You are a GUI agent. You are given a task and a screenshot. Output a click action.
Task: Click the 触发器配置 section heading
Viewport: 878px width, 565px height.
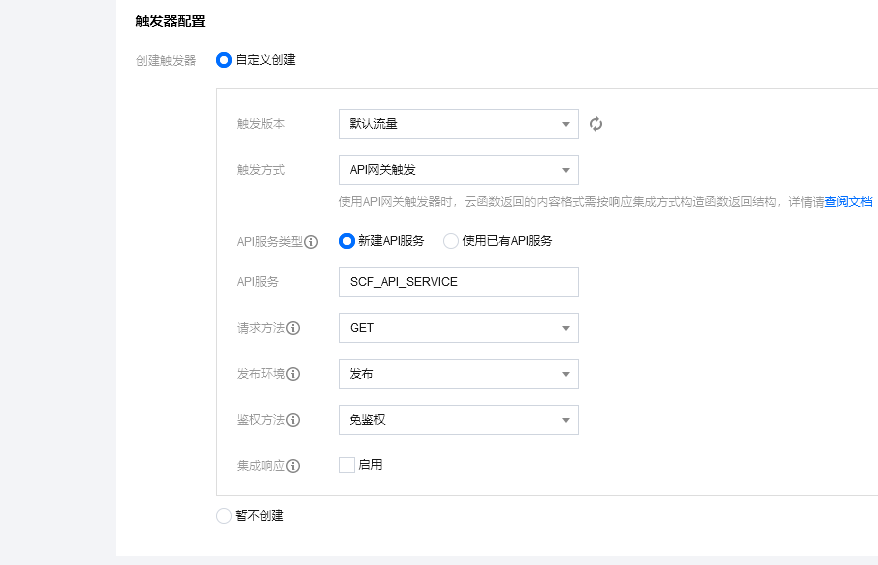(x=170, y=21)
